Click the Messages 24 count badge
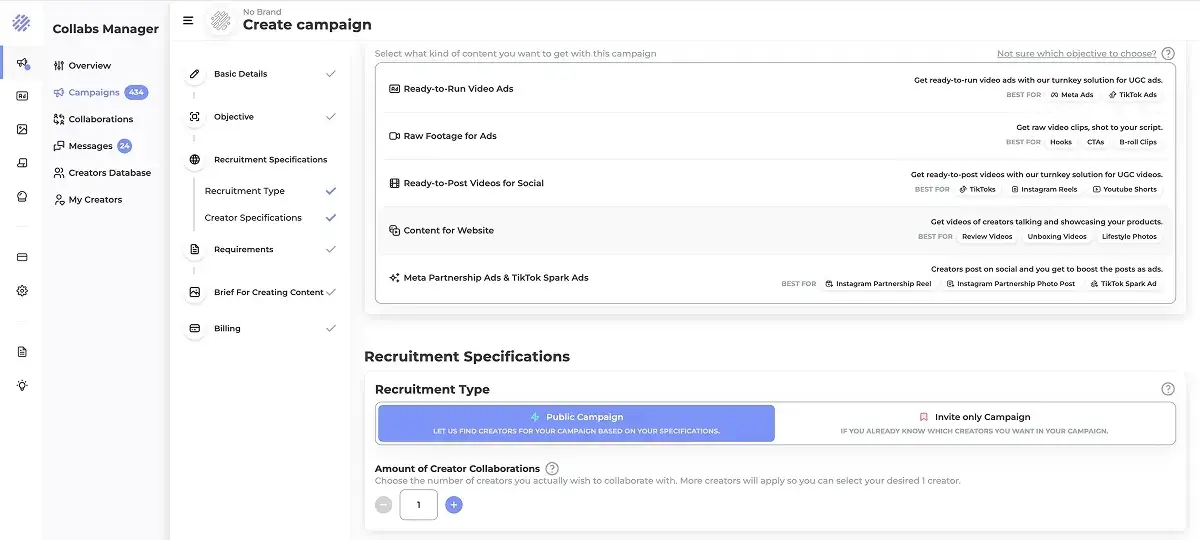This screenshot has width=1200, height=540. coord(125,146)
